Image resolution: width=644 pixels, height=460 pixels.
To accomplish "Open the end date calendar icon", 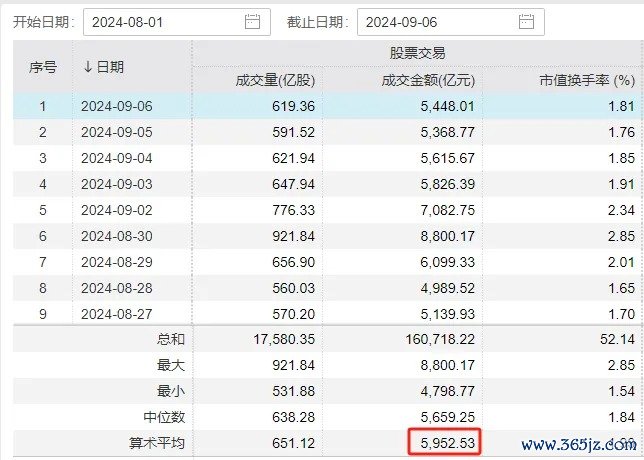I will (527, 21).
